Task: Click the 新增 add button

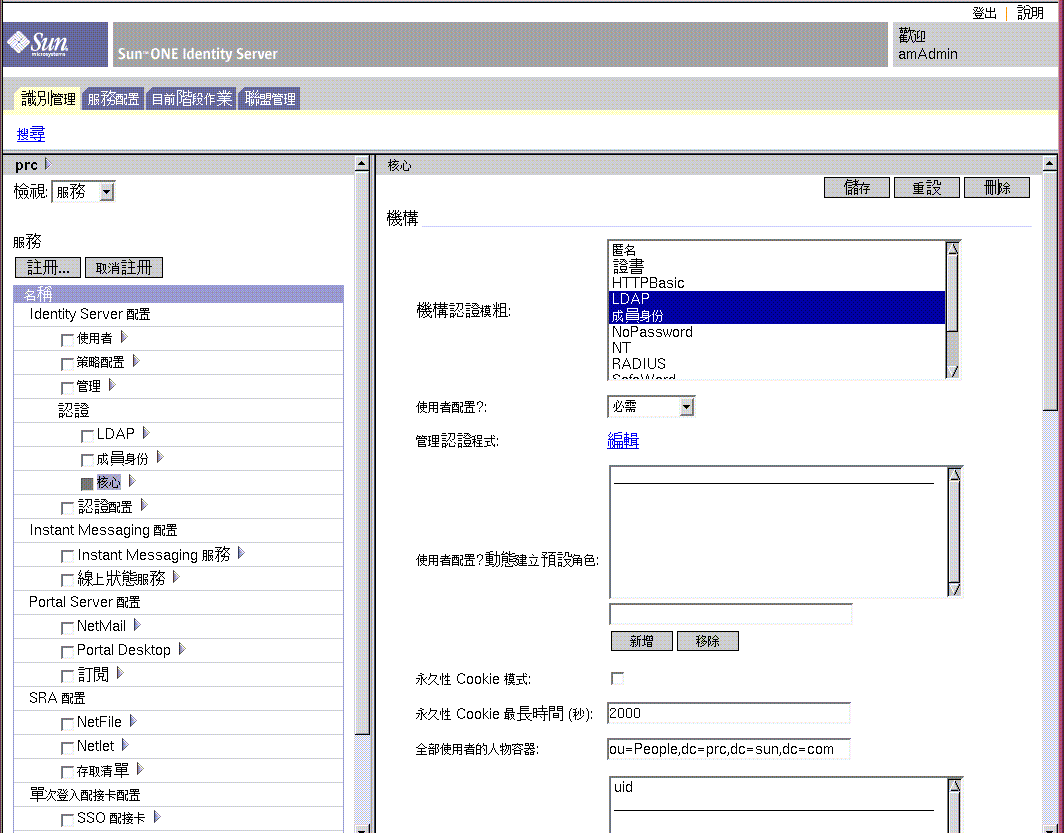Action: (641, 641)
